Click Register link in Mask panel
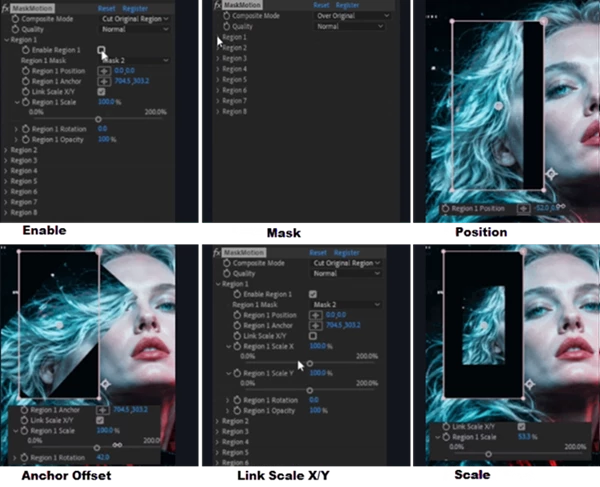Screen dimensions: 600x487 tap(347, 5)
